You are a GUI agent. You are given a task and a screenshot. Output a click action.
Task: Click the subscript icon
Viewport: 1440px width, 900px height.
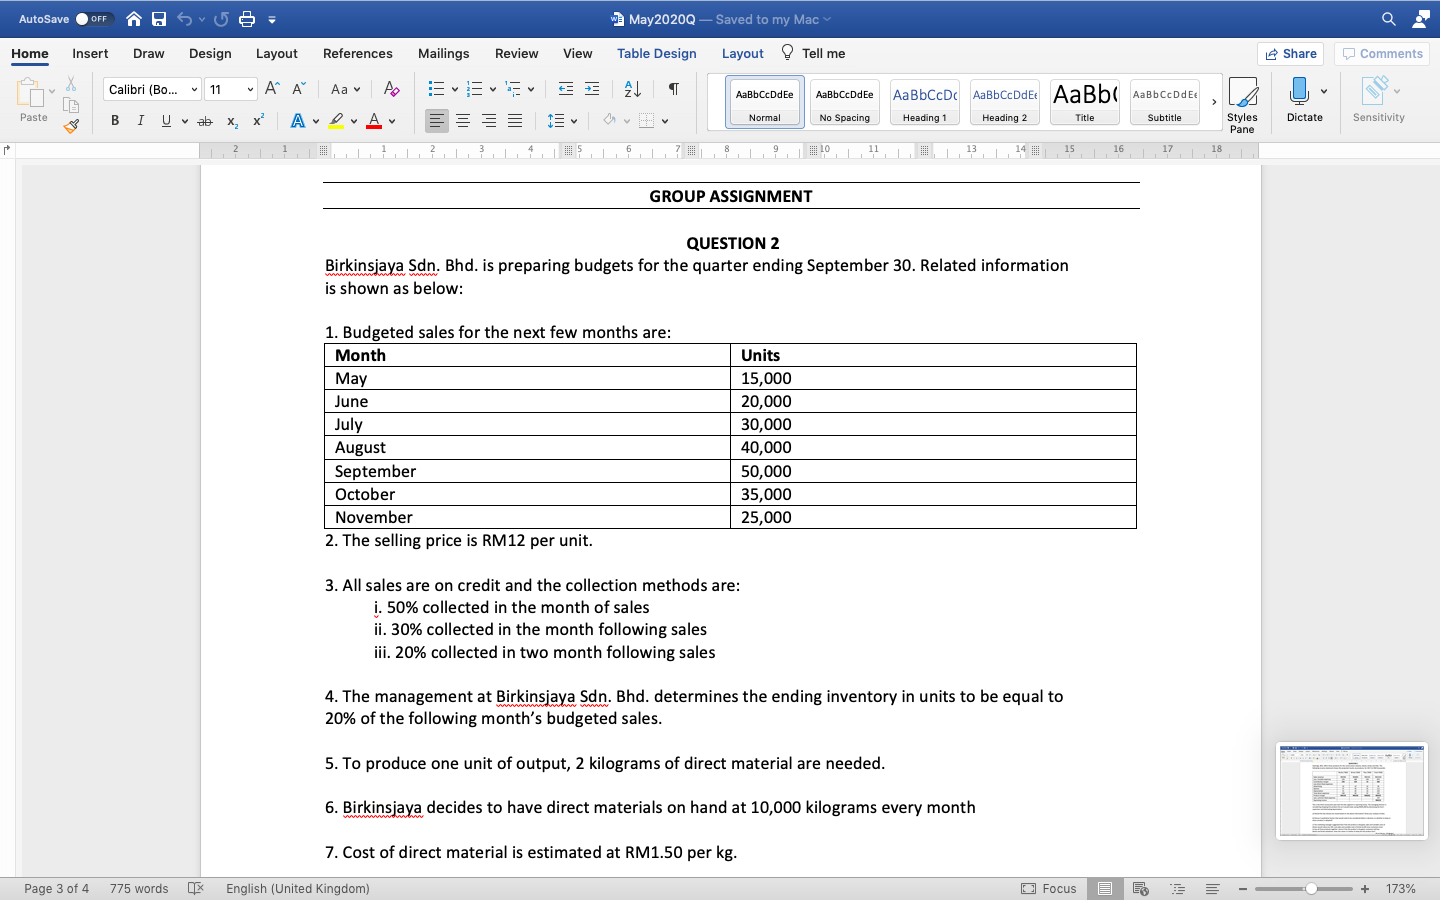(231, 120)
